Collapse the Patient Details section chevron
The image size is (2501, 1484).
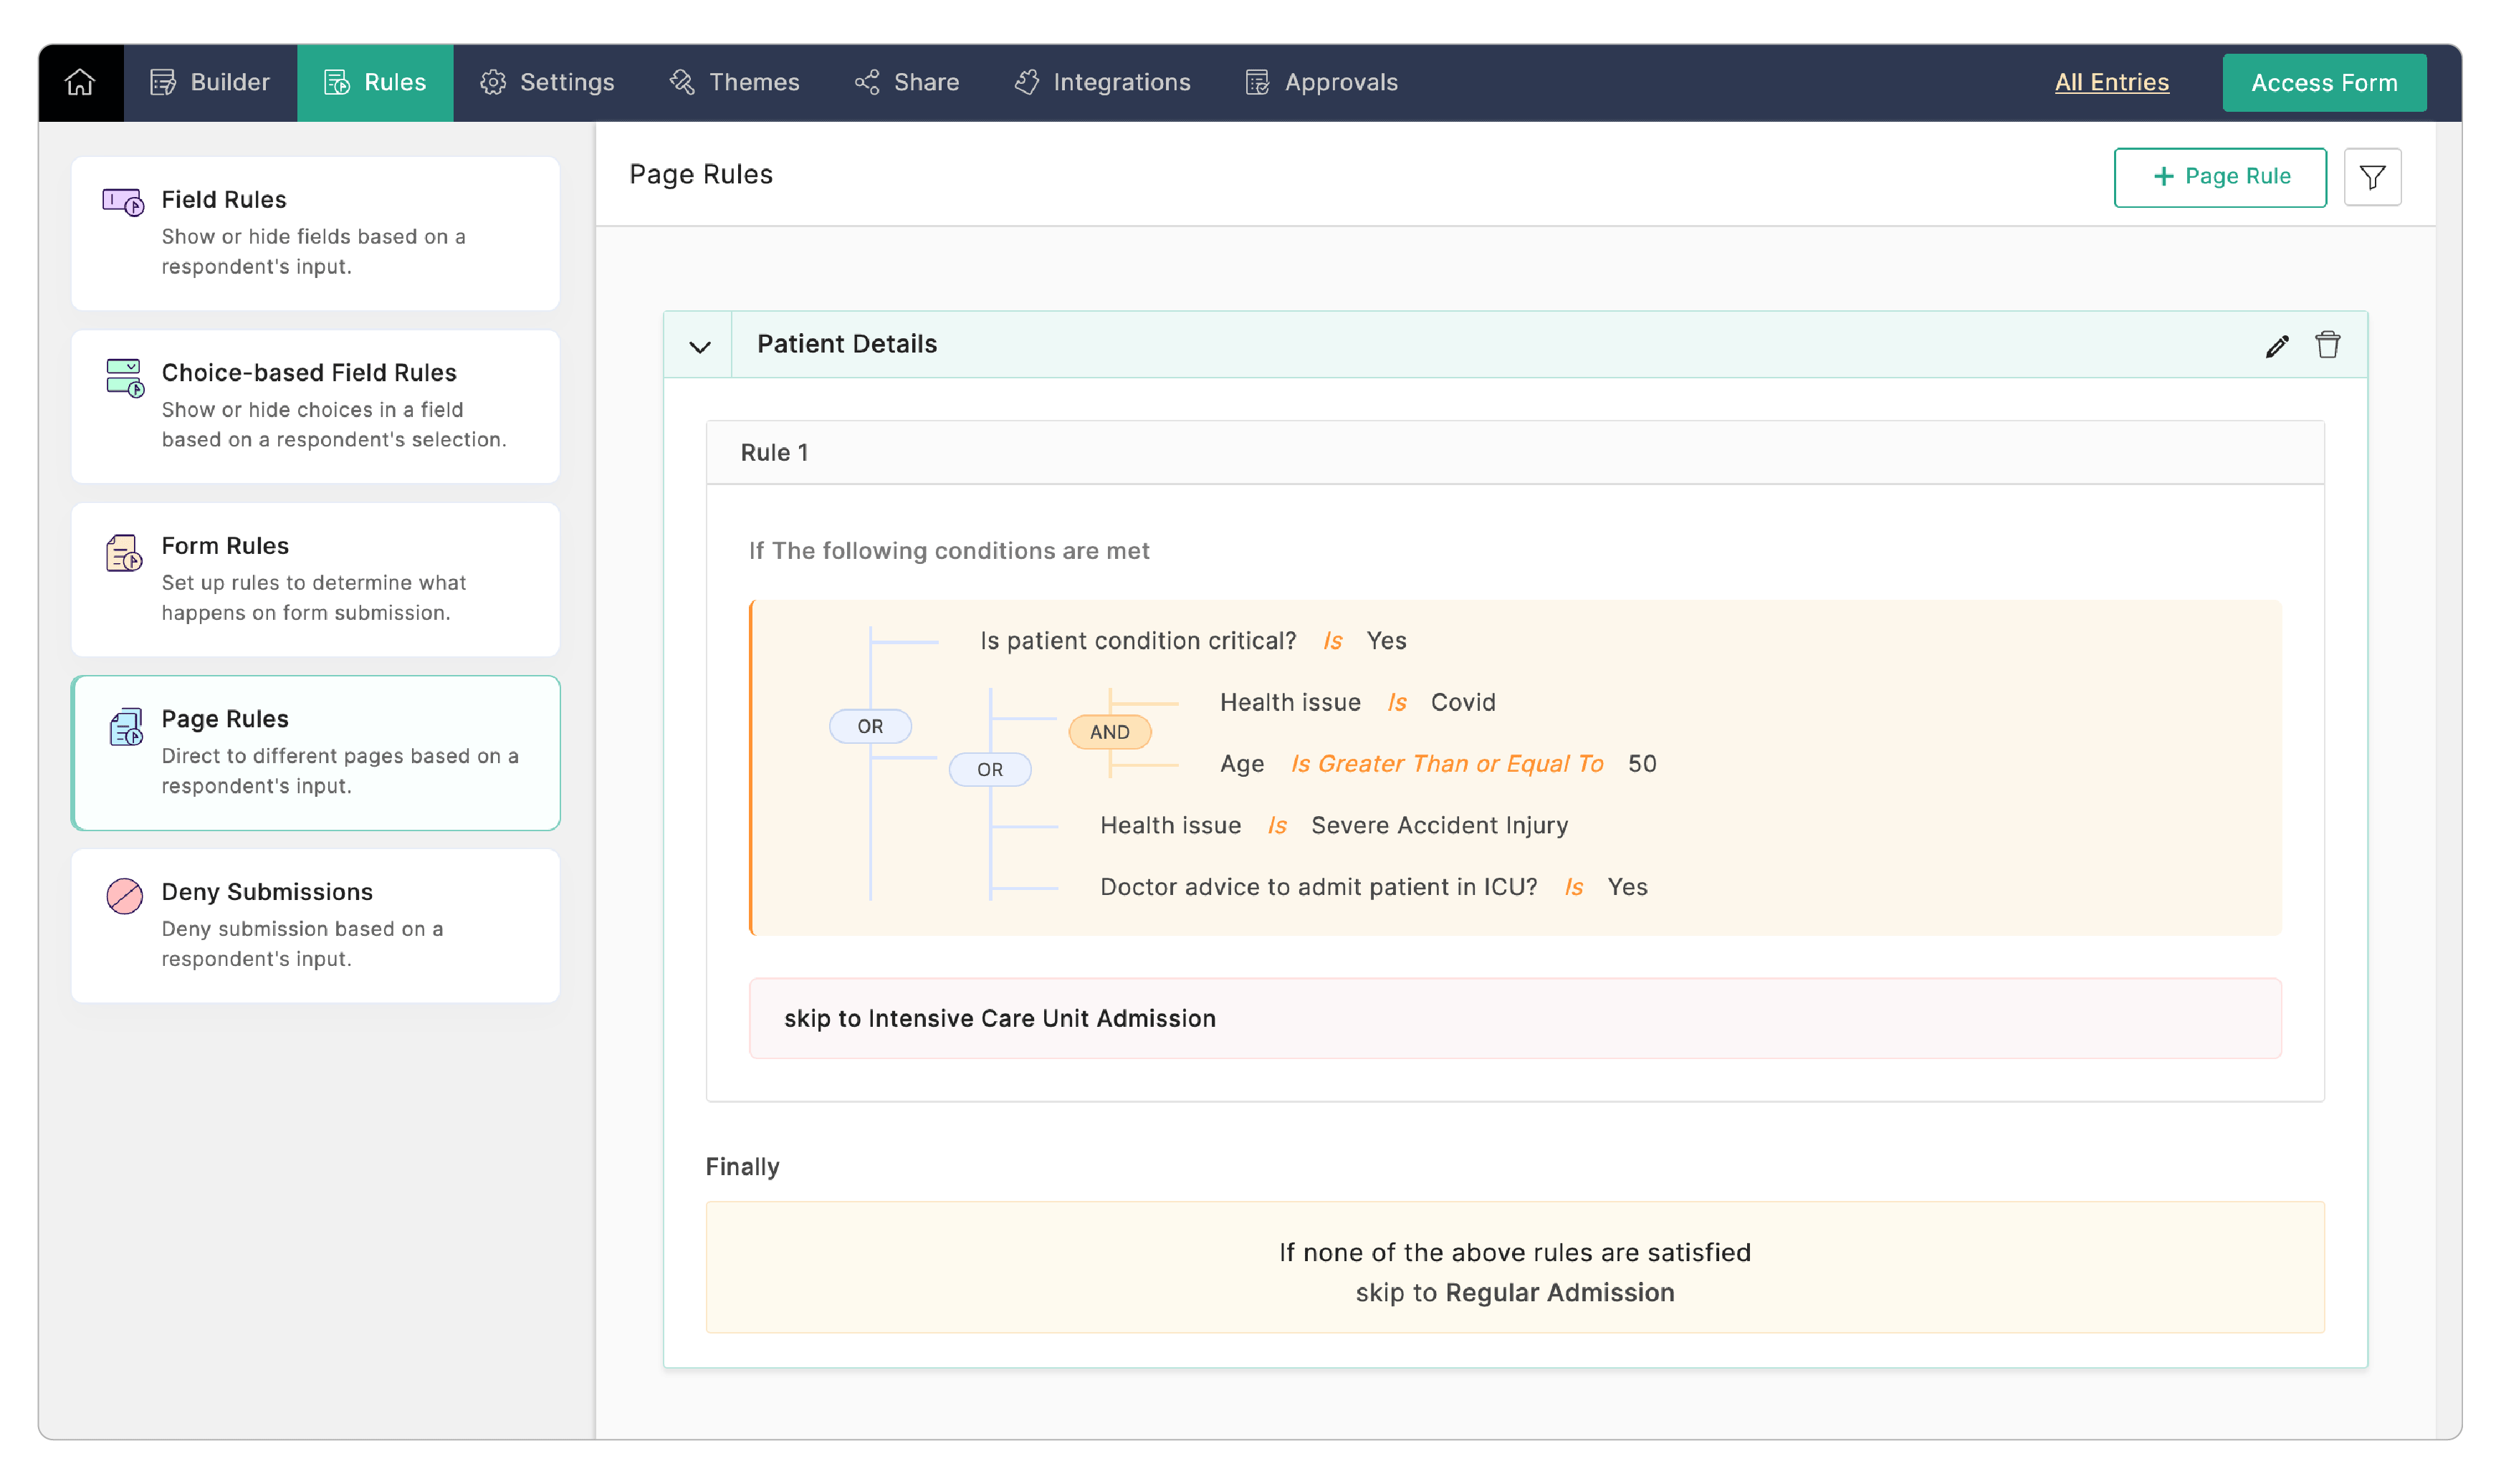699,346
